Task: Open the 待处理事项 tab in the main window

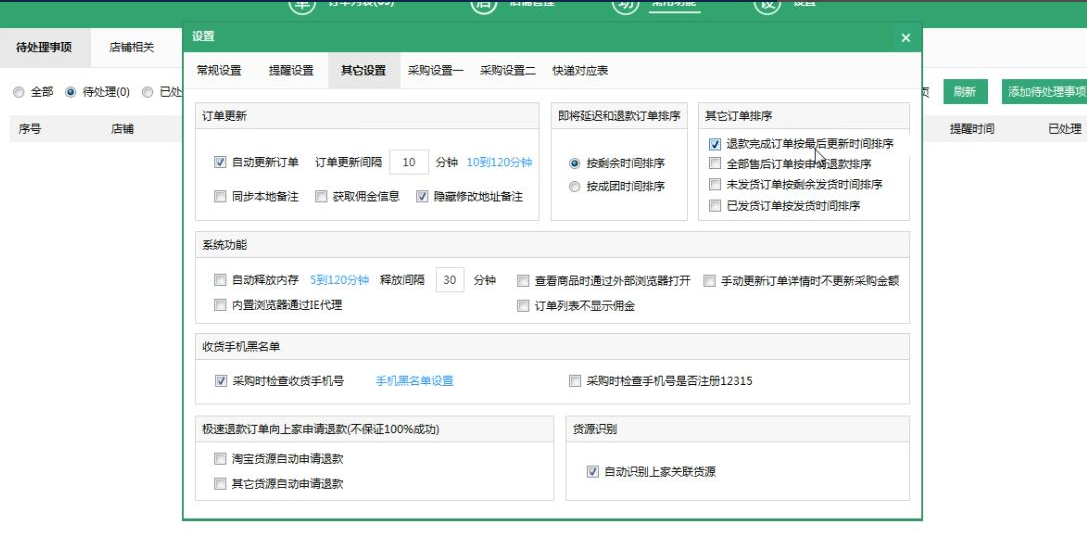Action: point(44,48)
